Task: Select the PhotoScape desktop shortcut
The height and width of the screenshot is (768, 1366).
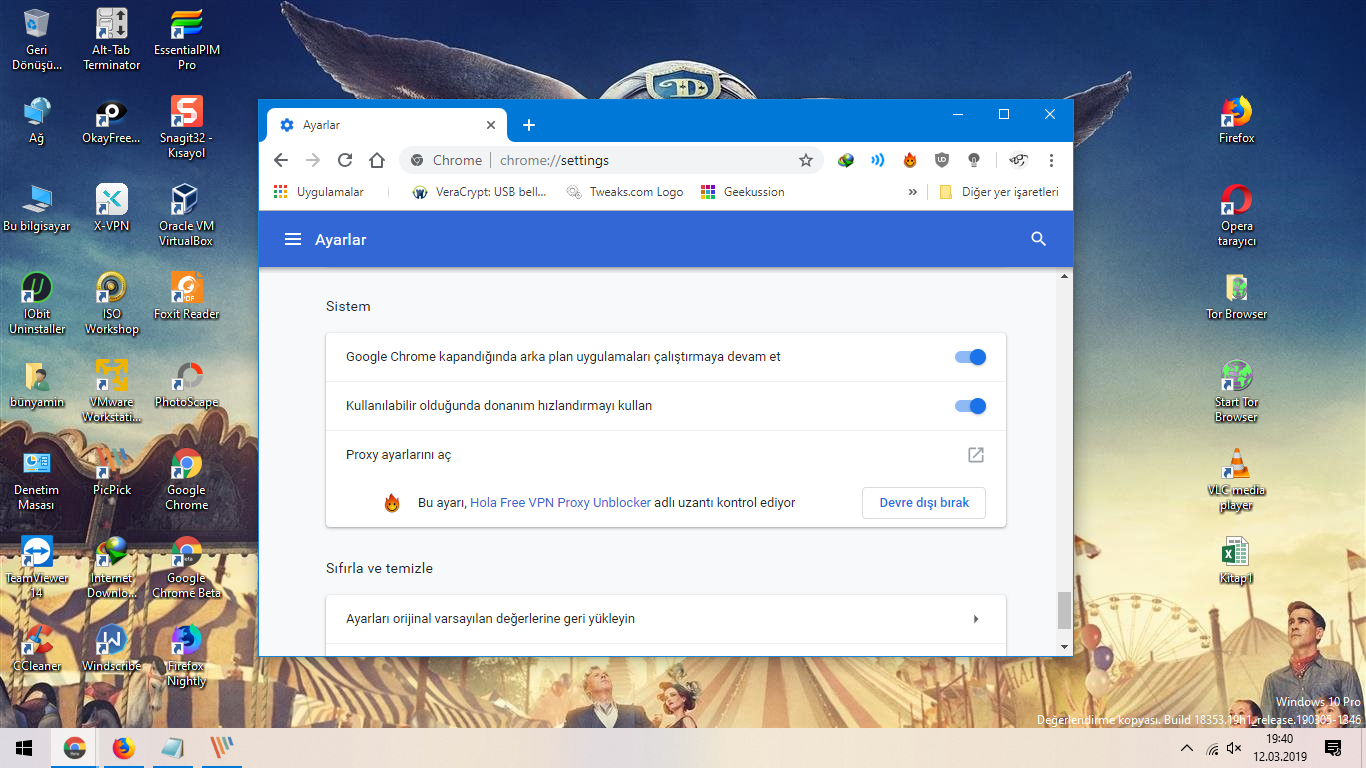Action: click(186, 384)
